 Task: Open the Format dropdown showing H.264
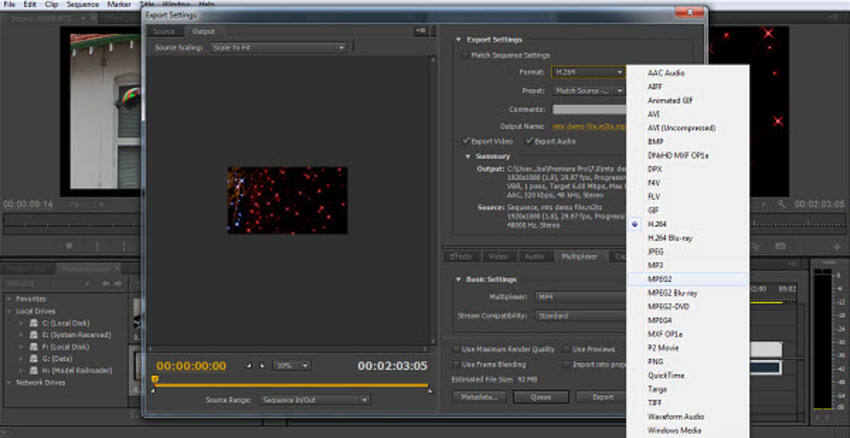(589, 72)
